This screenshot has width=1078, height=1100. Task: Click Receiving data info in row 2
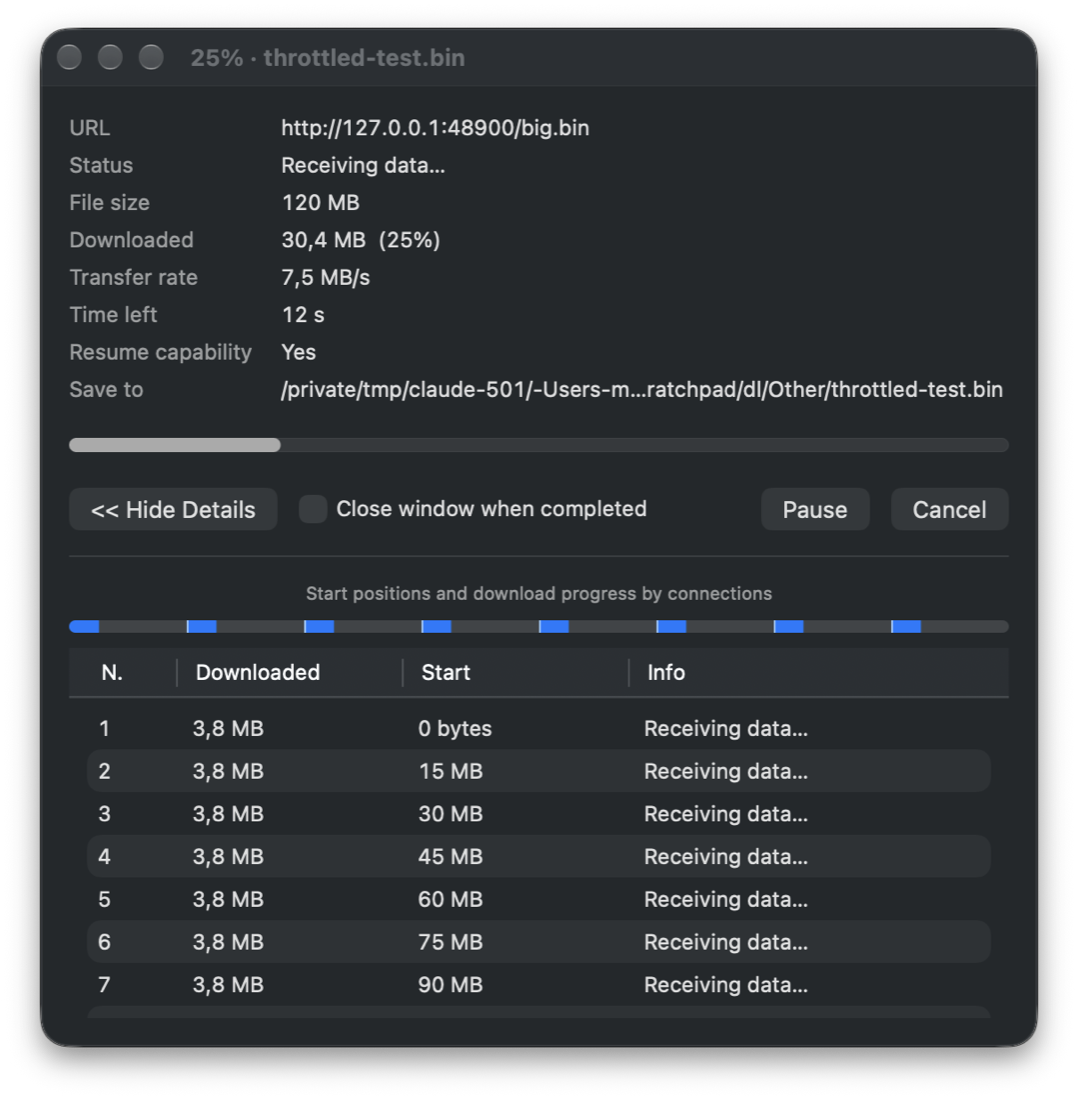[x=726, y=771]
